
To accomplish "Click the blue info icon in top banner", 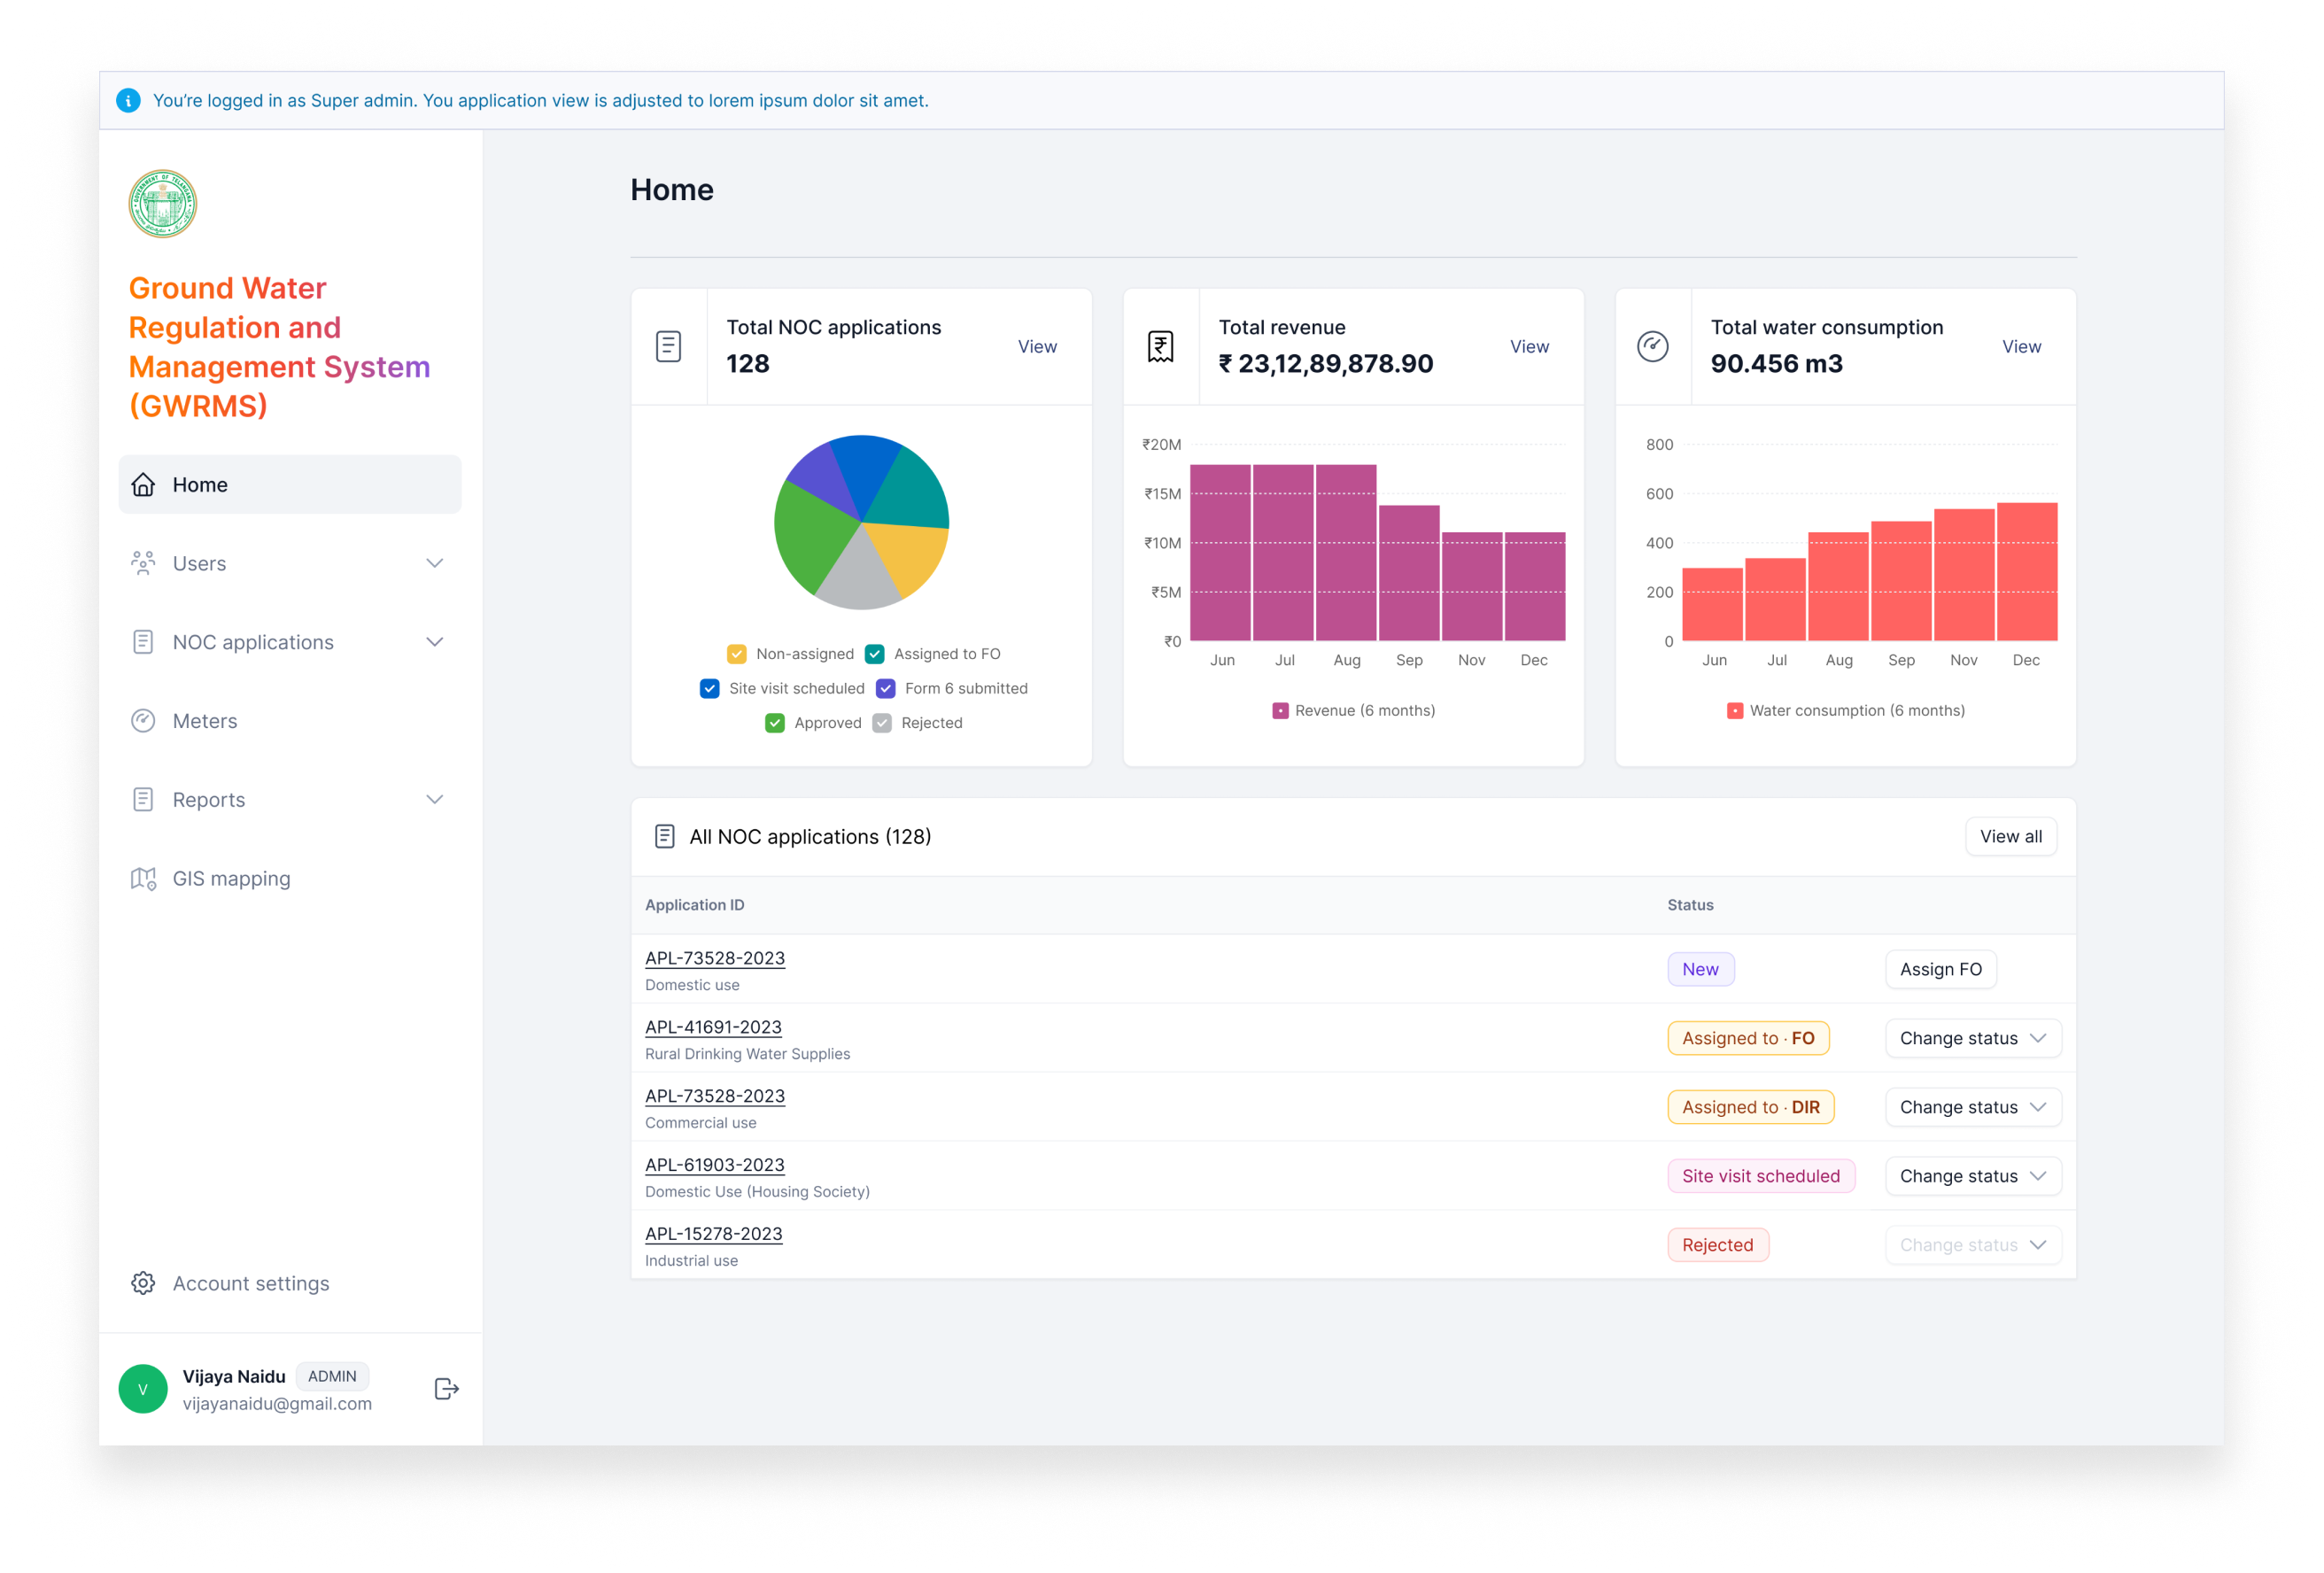I will click(128, 101).
